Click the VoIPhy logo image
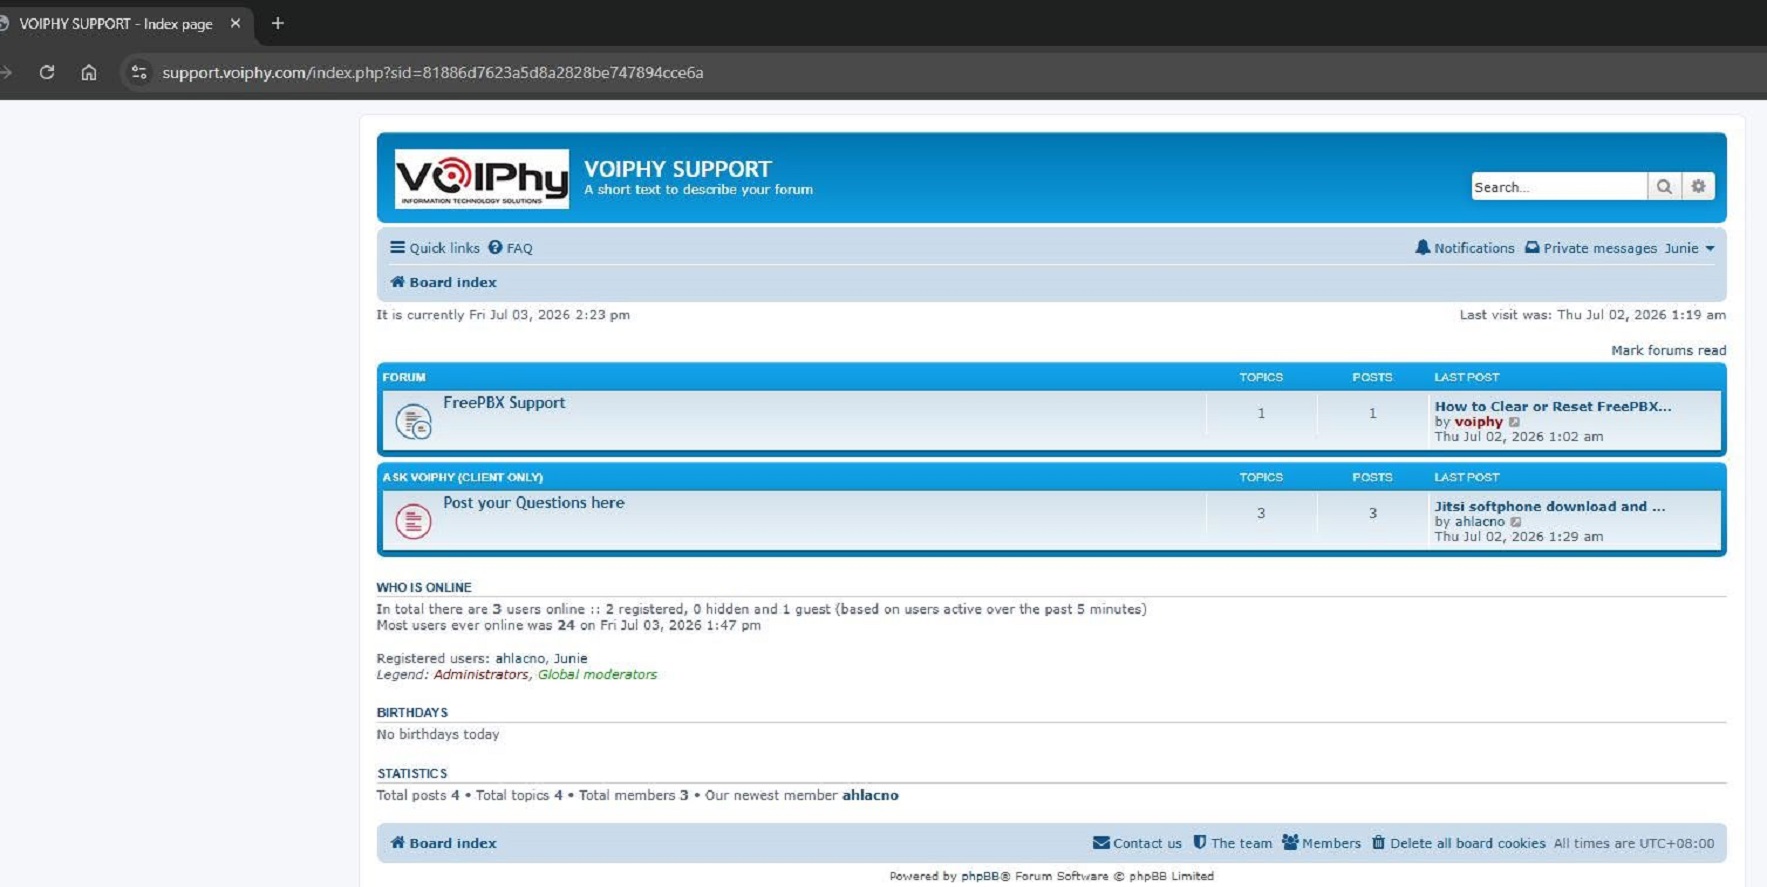1767x887 pixels. pyautogui.click(x=482, y=179)
